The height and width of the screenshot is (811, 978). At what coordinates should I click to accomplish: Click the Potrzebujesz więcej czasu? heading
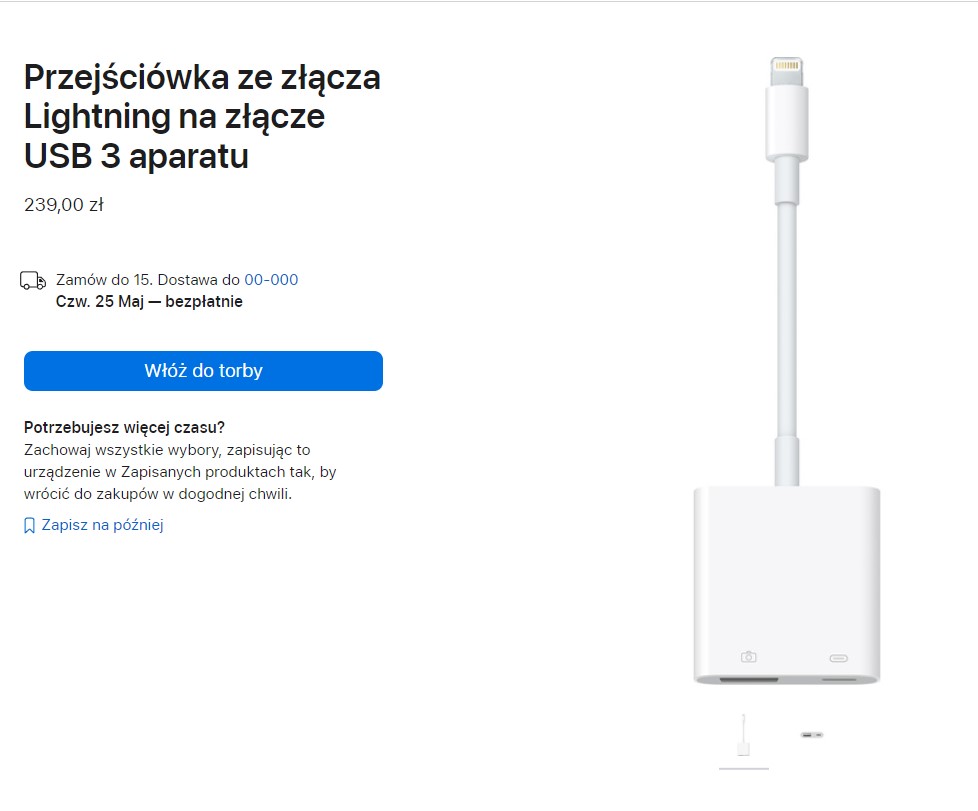124,427
